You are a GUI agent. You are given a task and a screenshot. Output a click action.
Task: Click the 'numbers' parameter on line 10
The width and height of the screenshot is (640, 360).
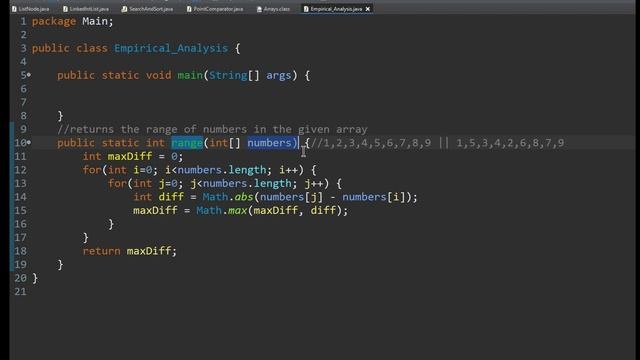269,142
